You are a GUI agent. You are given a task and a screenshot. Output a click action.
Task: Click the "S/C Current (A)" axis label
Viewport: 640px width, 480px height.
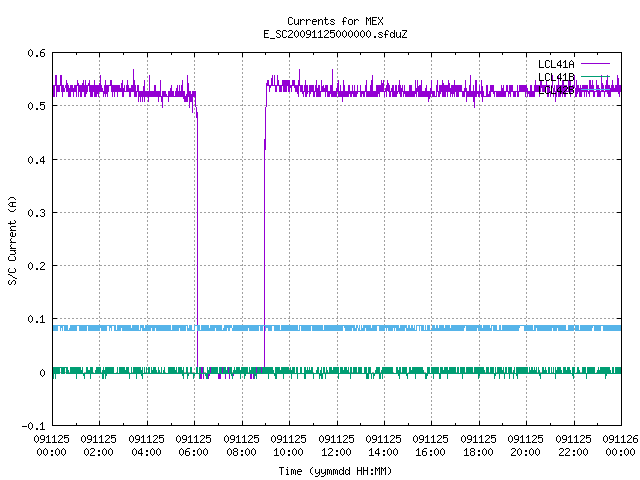[x=12, y=240]
